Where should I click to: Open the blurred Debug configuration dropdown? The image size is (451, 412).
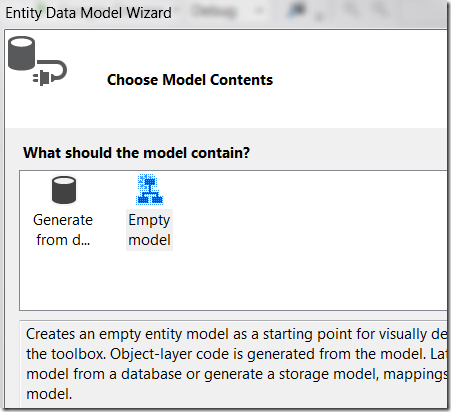pos(215,12)
